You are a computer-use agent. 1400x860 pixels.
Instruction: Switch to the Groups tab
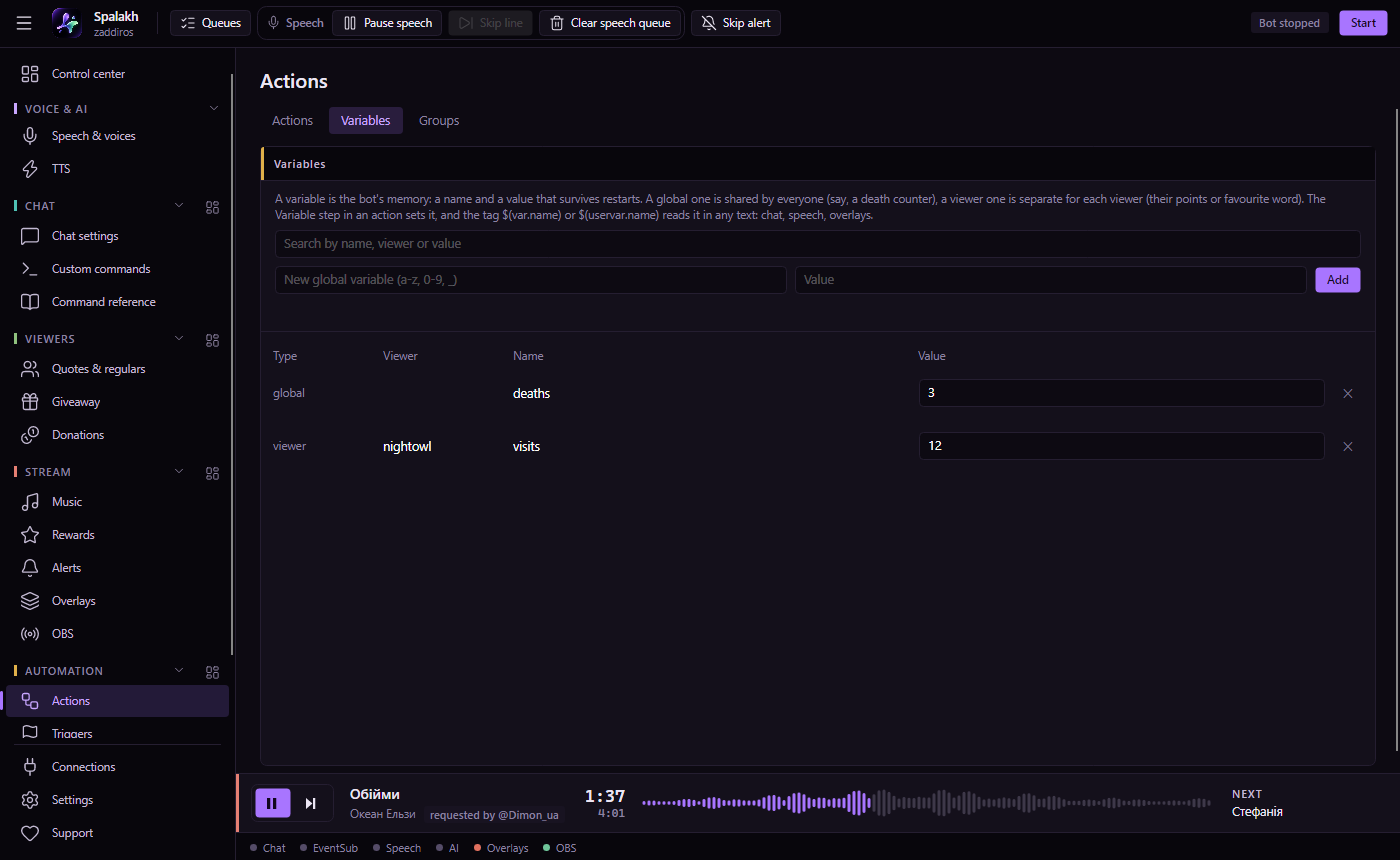point(439,121)
